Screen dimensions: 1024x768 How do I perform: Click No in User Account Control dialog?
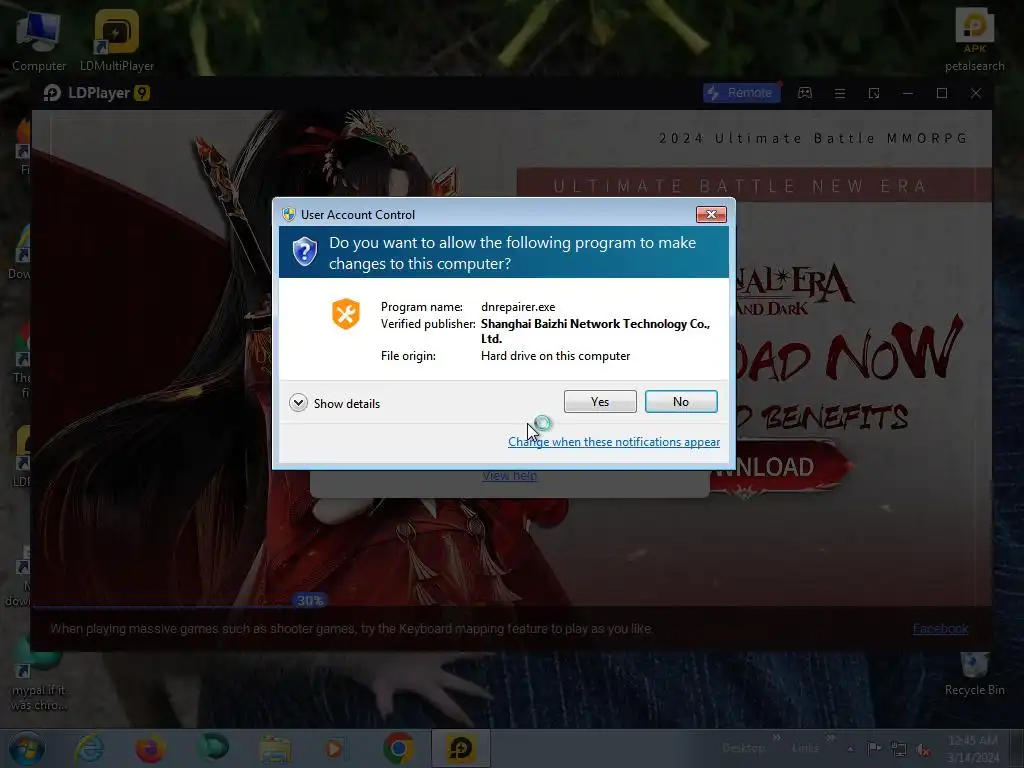point(680,402)
